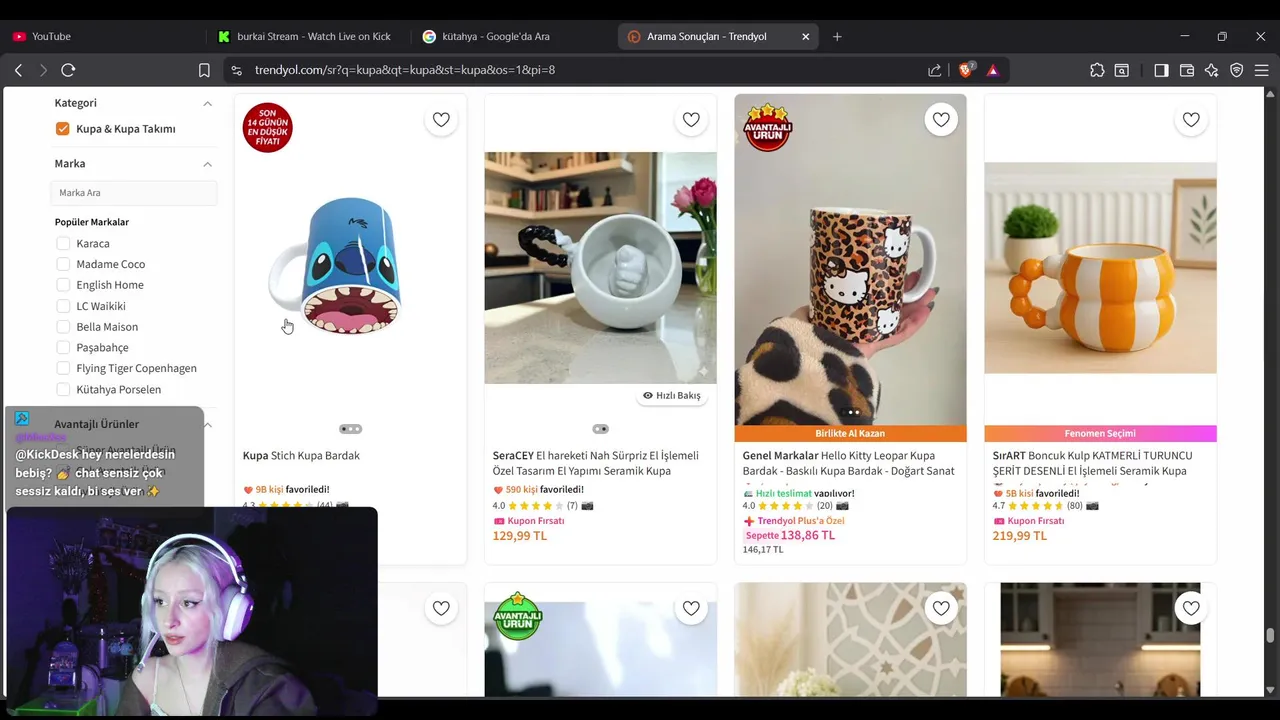This screenshot has width=1280, height=720.
Task: Enable the Karaca brand filter
Action: 63,243
